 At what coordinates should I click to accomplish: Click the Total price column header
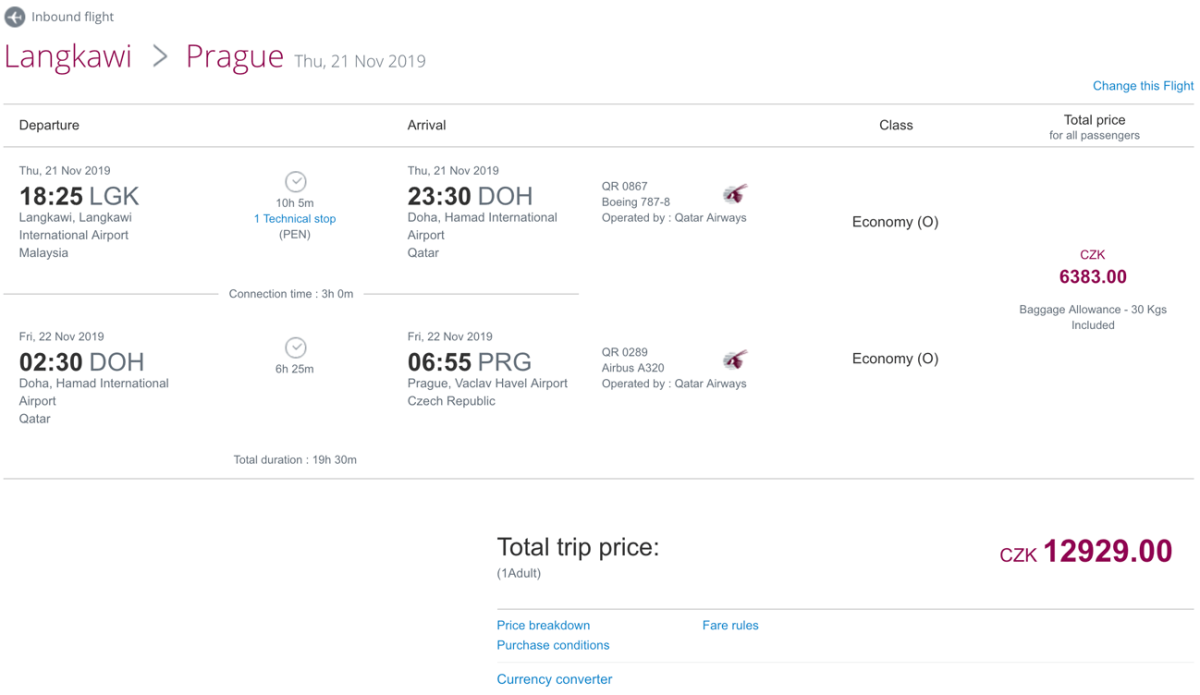click(x=1094, y=120)
